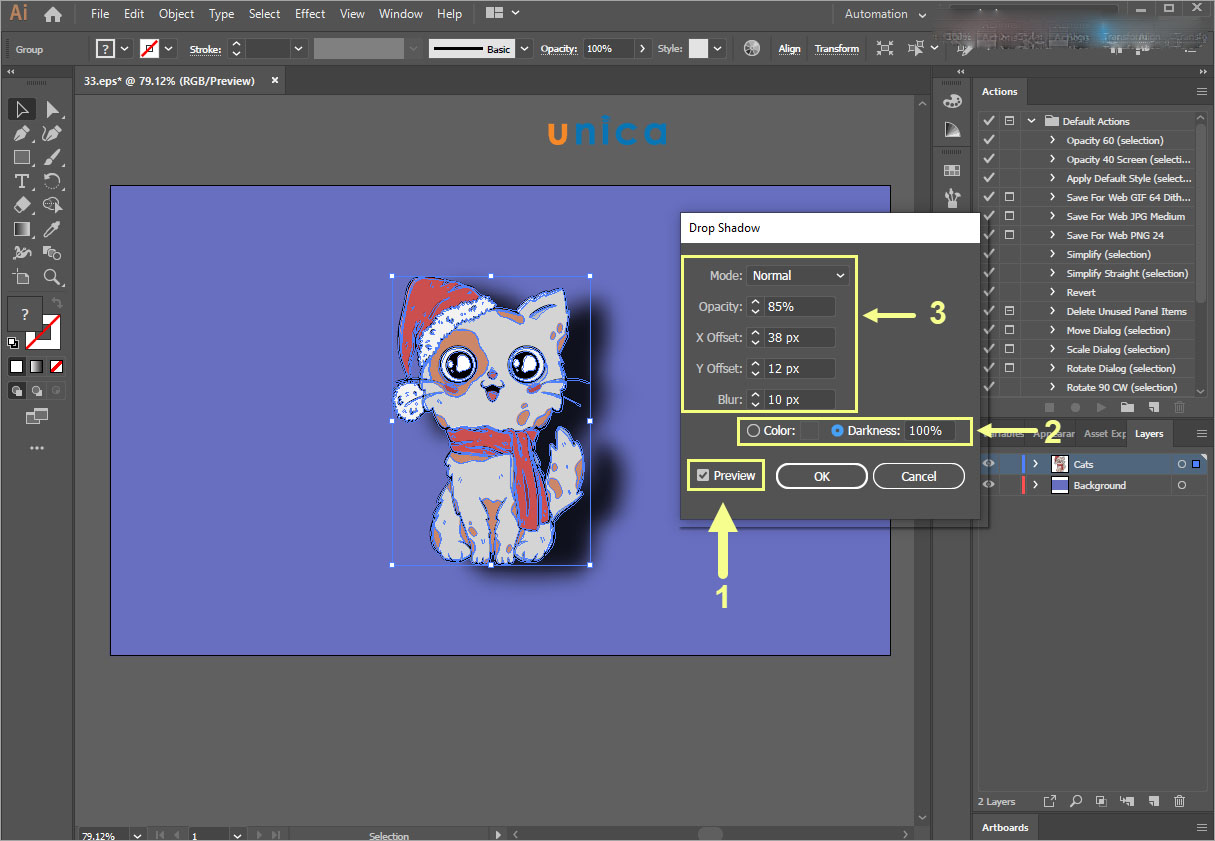Viewport: 1215px width, 841px height.
Task: Select the Direct Selection tool
Action: click(52, 109)
